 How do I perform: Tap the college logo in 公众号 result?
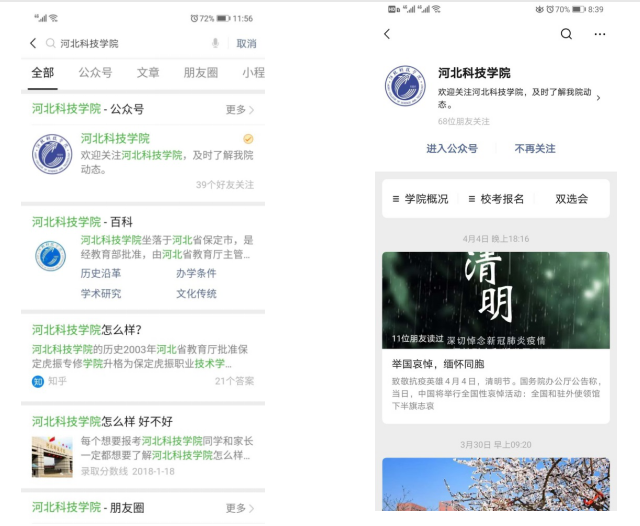click(52, 154)
